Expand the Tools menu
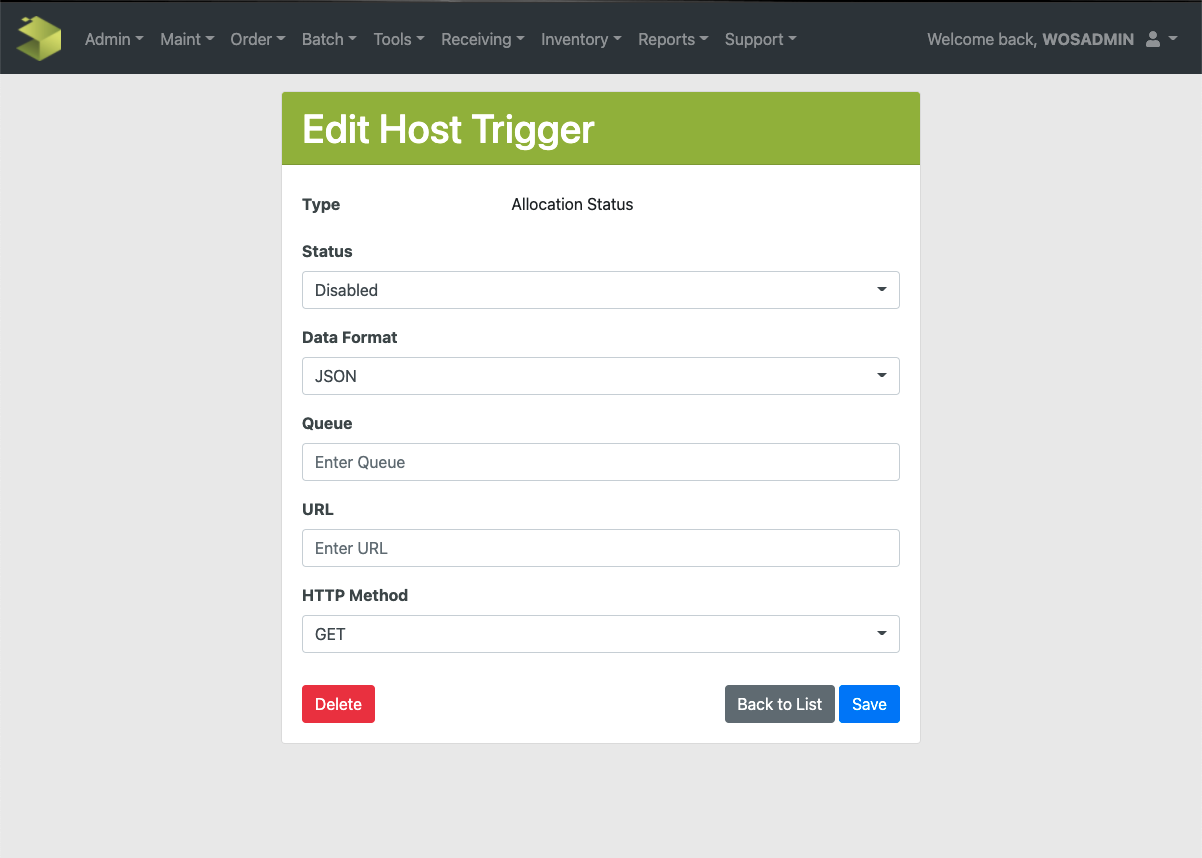Image resolution: width=1202 pixels, height=858 pixels. pyautogui.click(x=398, y=39)
